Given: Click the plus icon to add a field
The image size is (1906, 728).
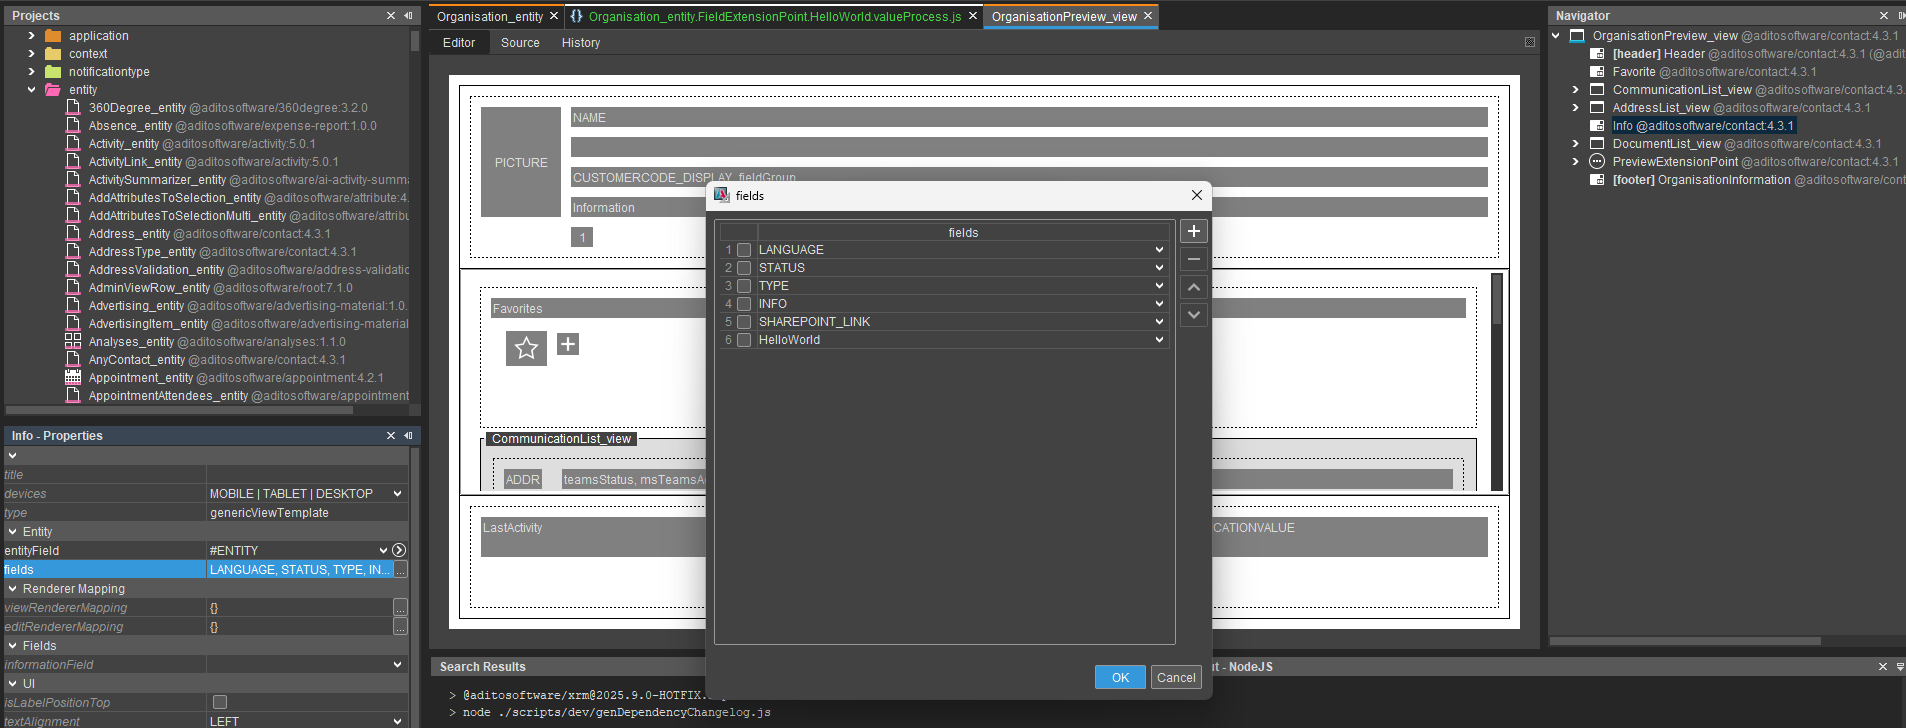Looking at the screenshot, I should pyautogui.click(x=1193, y=231).
